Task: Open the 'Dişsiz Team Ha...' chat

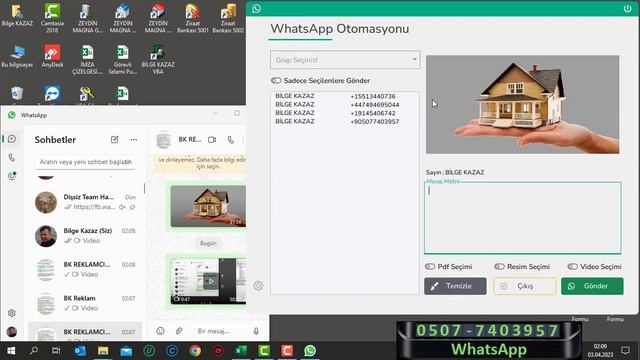Action: coord(86,202)
